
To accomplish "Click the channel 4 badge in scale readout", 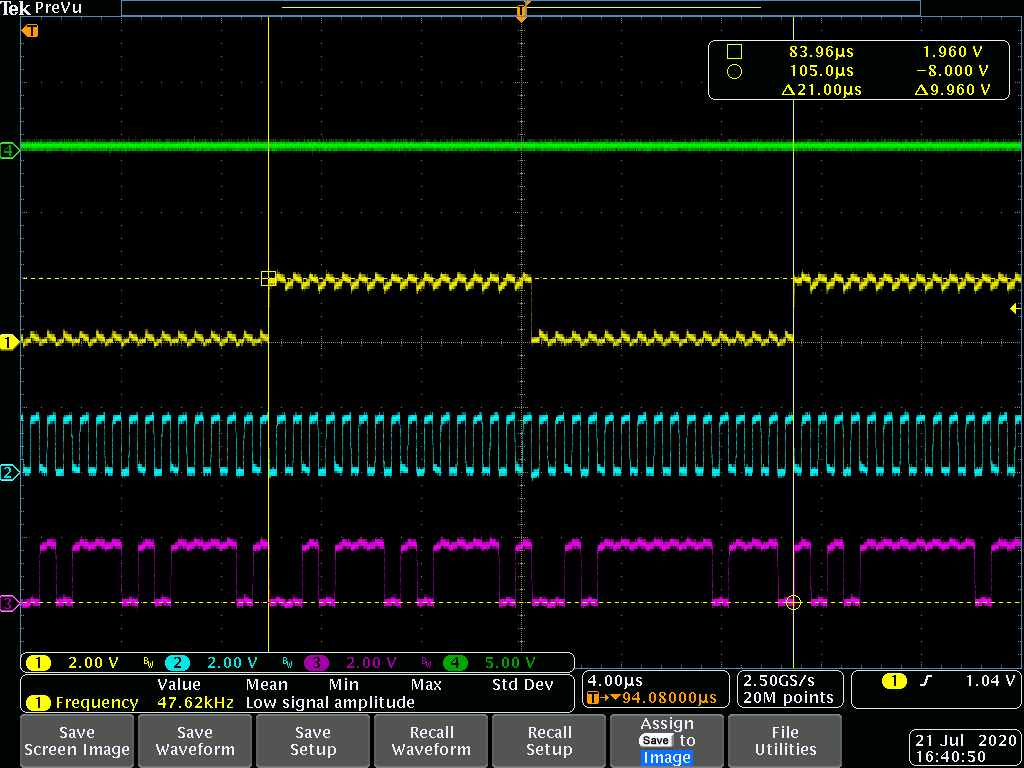I will click(455, 664).
